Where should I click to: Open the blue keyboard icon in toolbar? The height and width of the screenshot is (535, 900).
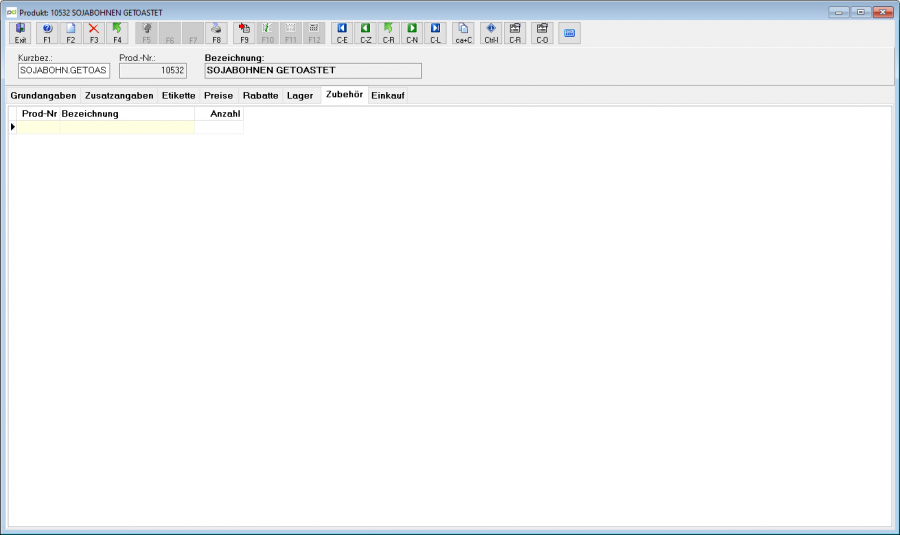[569, 33]
